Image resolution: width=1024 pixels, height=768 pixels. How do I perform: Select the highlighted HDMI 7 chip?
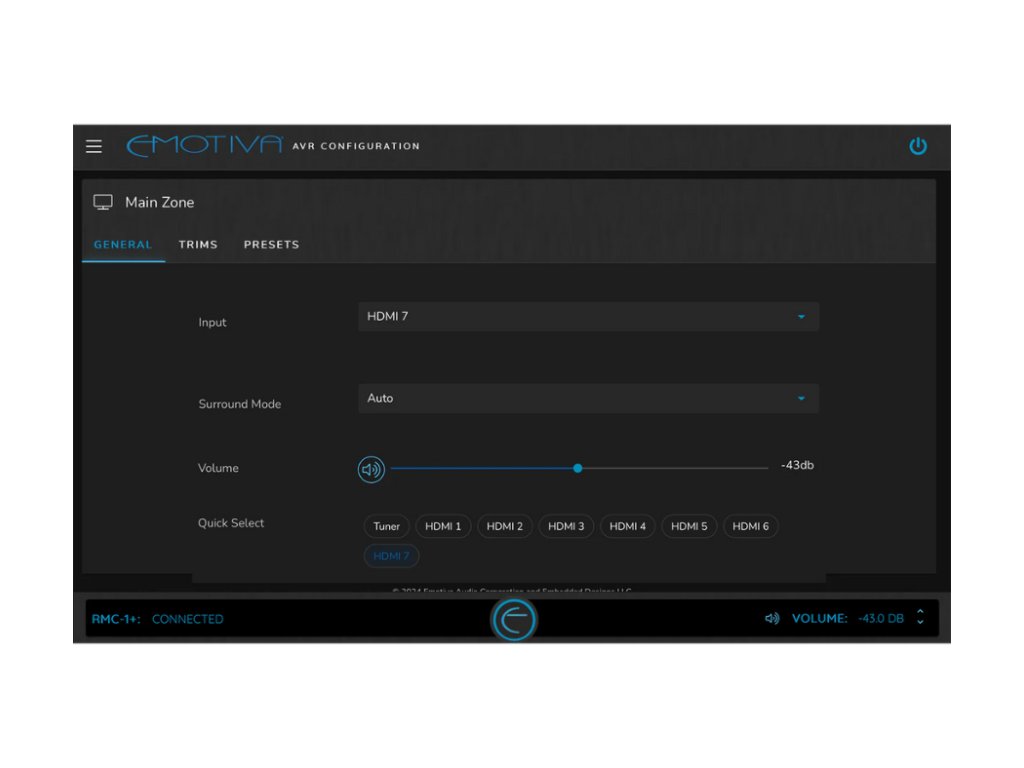pyautogui.click(x=391, y=556)
